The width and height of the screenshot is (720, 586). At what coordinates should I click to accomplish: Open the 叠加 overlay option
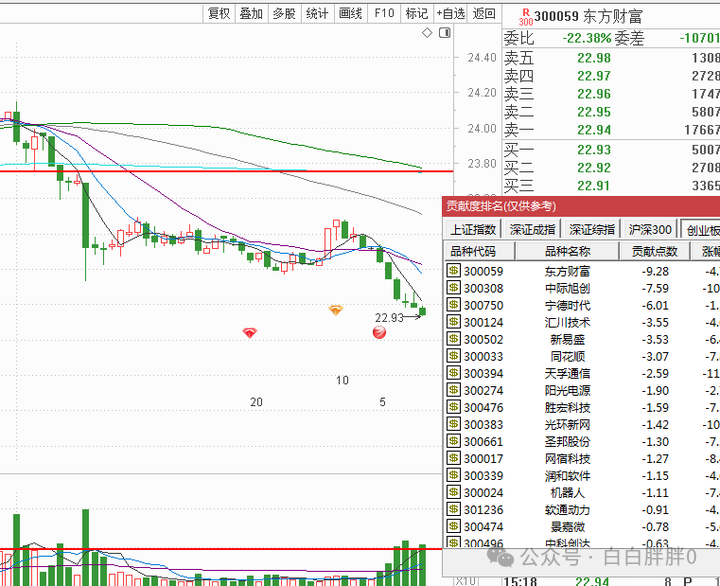coord(252,13)
